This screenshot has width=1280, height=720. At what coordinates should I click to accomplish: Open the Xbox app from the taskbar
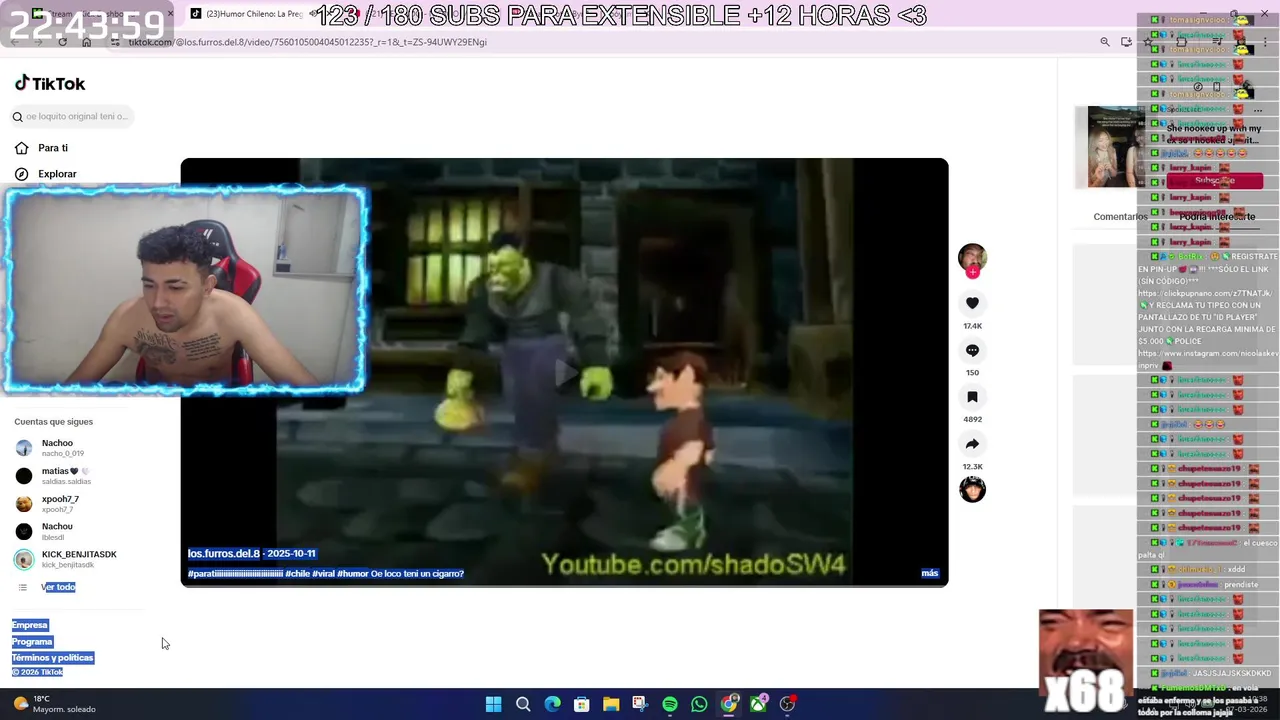click(x=758, y=704)
